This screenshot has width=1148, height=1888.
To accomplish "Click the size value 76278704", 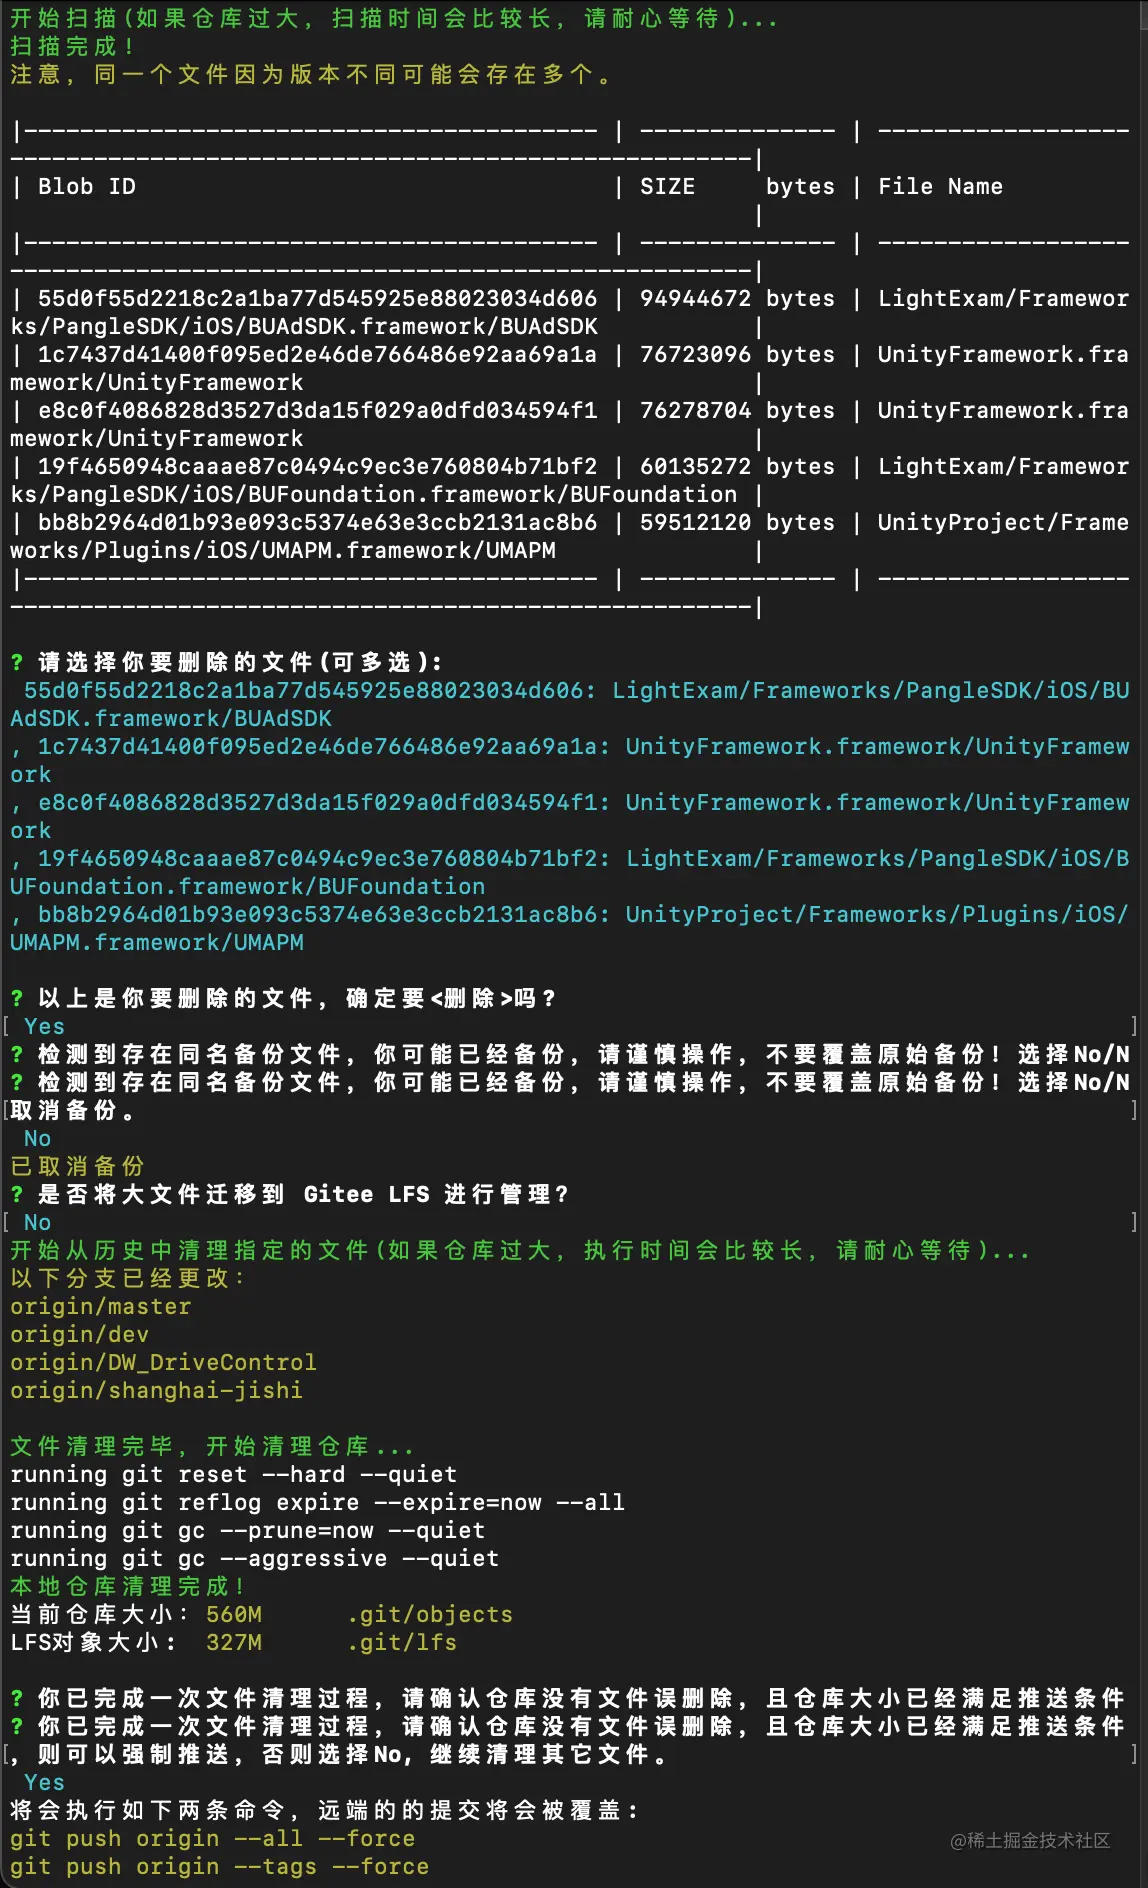I will 695,410.
